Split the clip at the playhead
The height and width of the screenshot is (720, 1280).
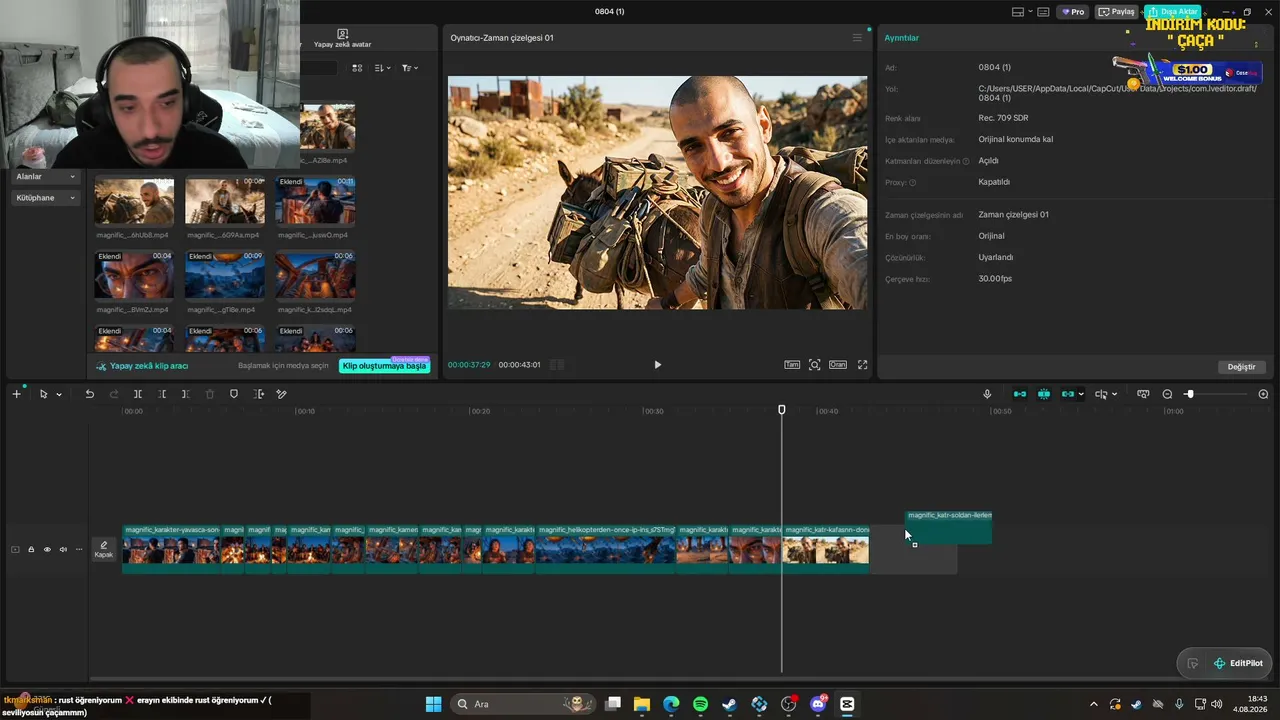click(138, 394)
